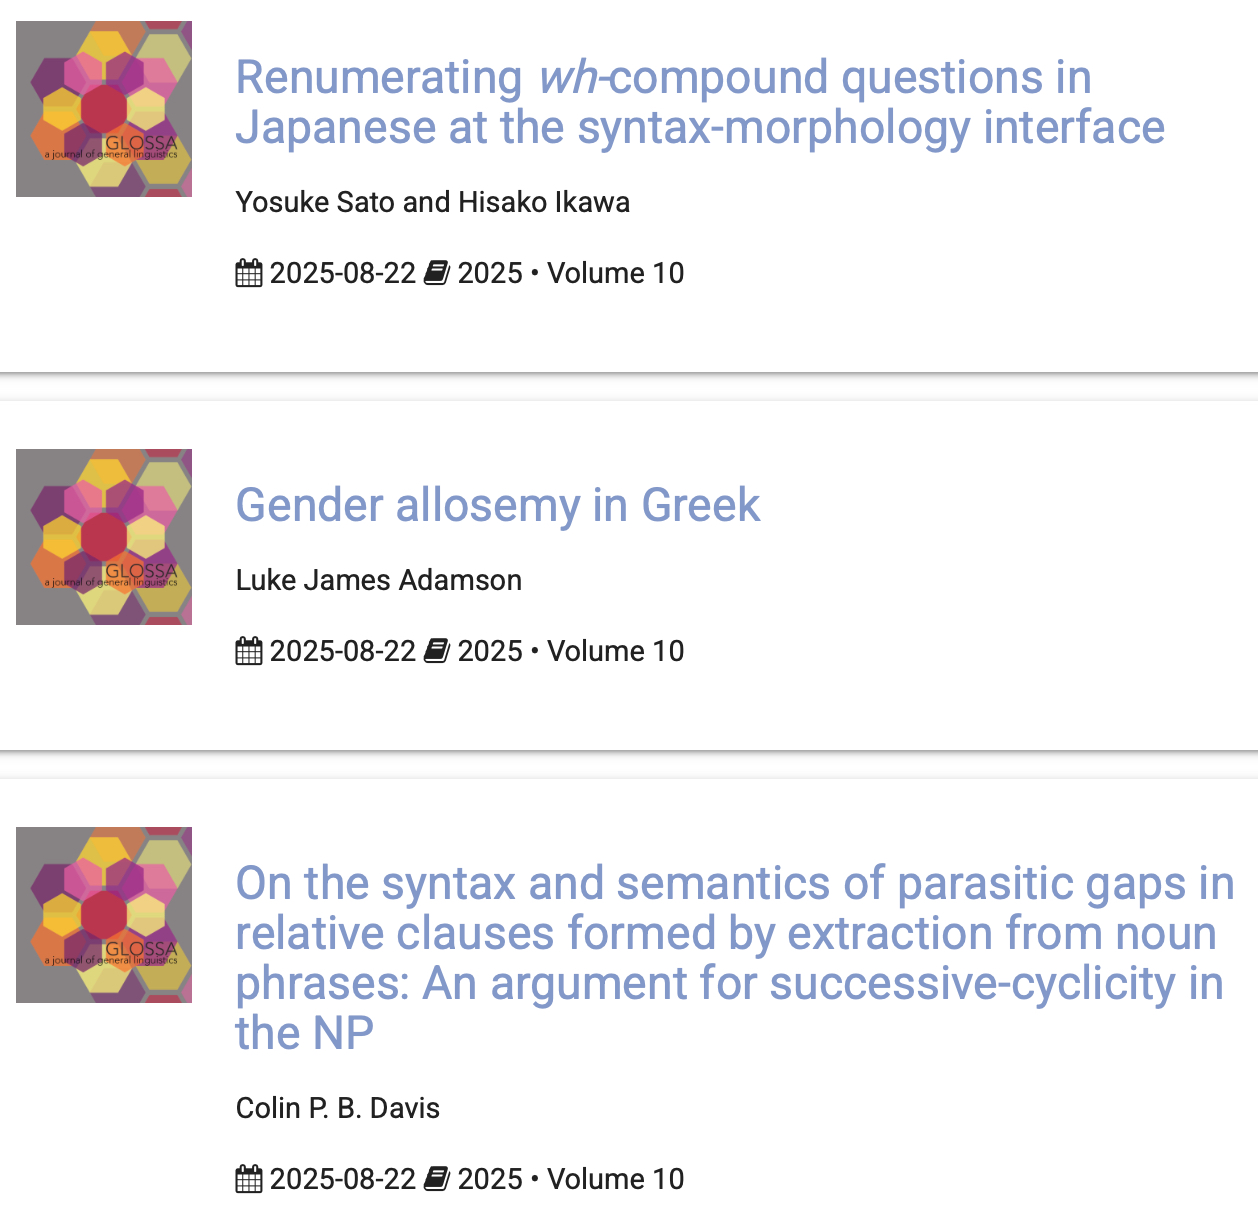This screenshot has height=1216, width=1258.
Task: Click the author name Colin P. B. Davis
Action: click(338, 1108)
